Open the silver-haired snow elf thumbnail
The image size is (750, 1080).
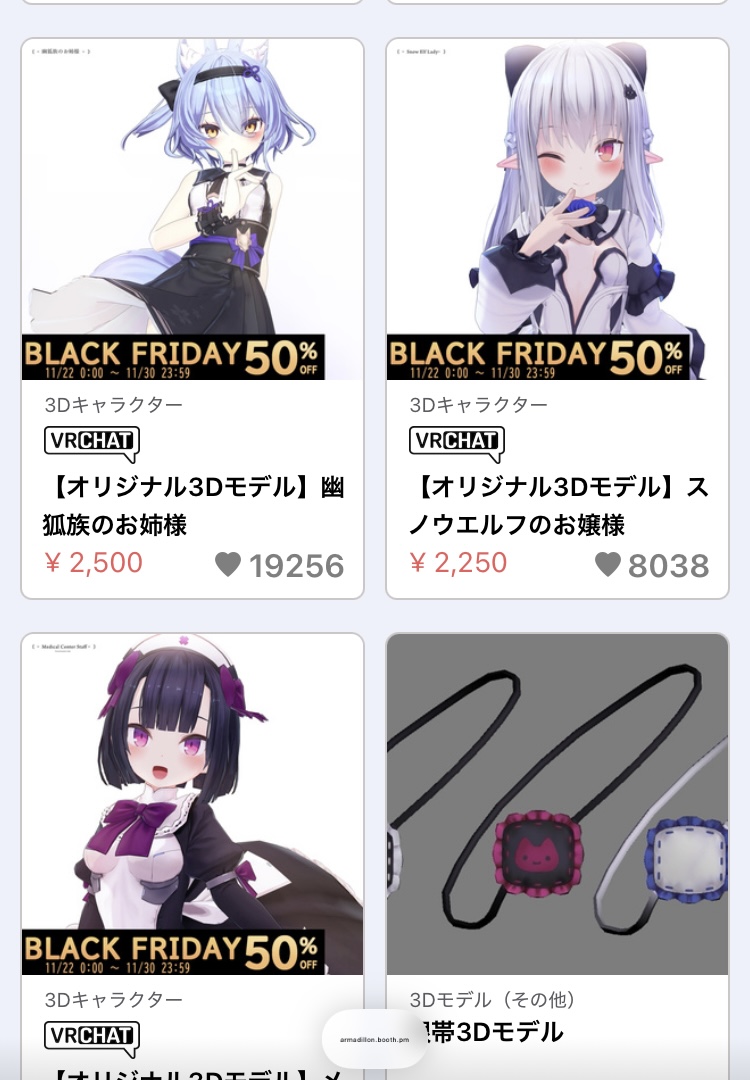pyautogui.click(x=557, y=209)
